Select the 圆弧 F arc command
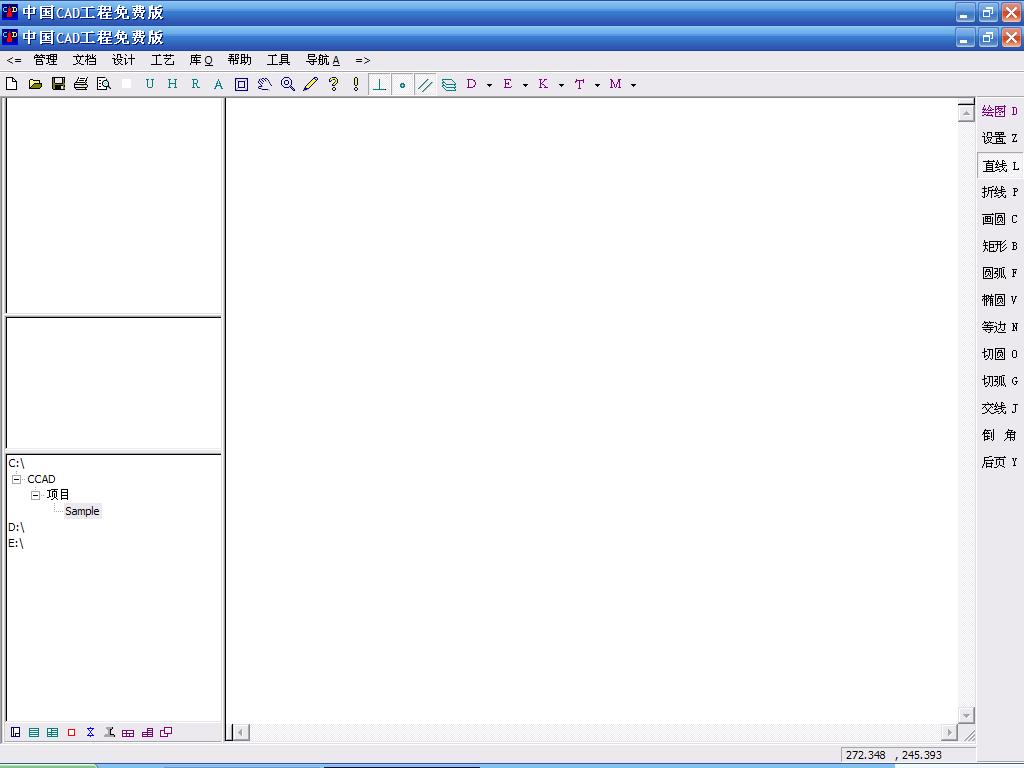Viewport: 1024px width, 768px height. [999, 273]
